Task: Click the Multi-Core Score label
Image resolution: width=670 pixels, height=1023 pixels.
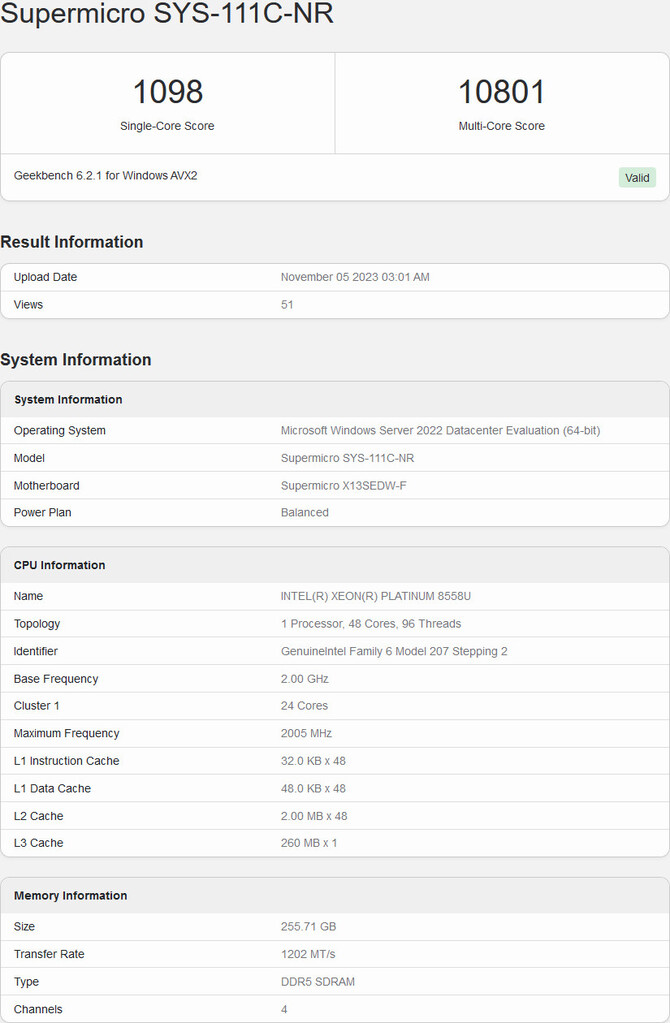Action: (501, 126)
